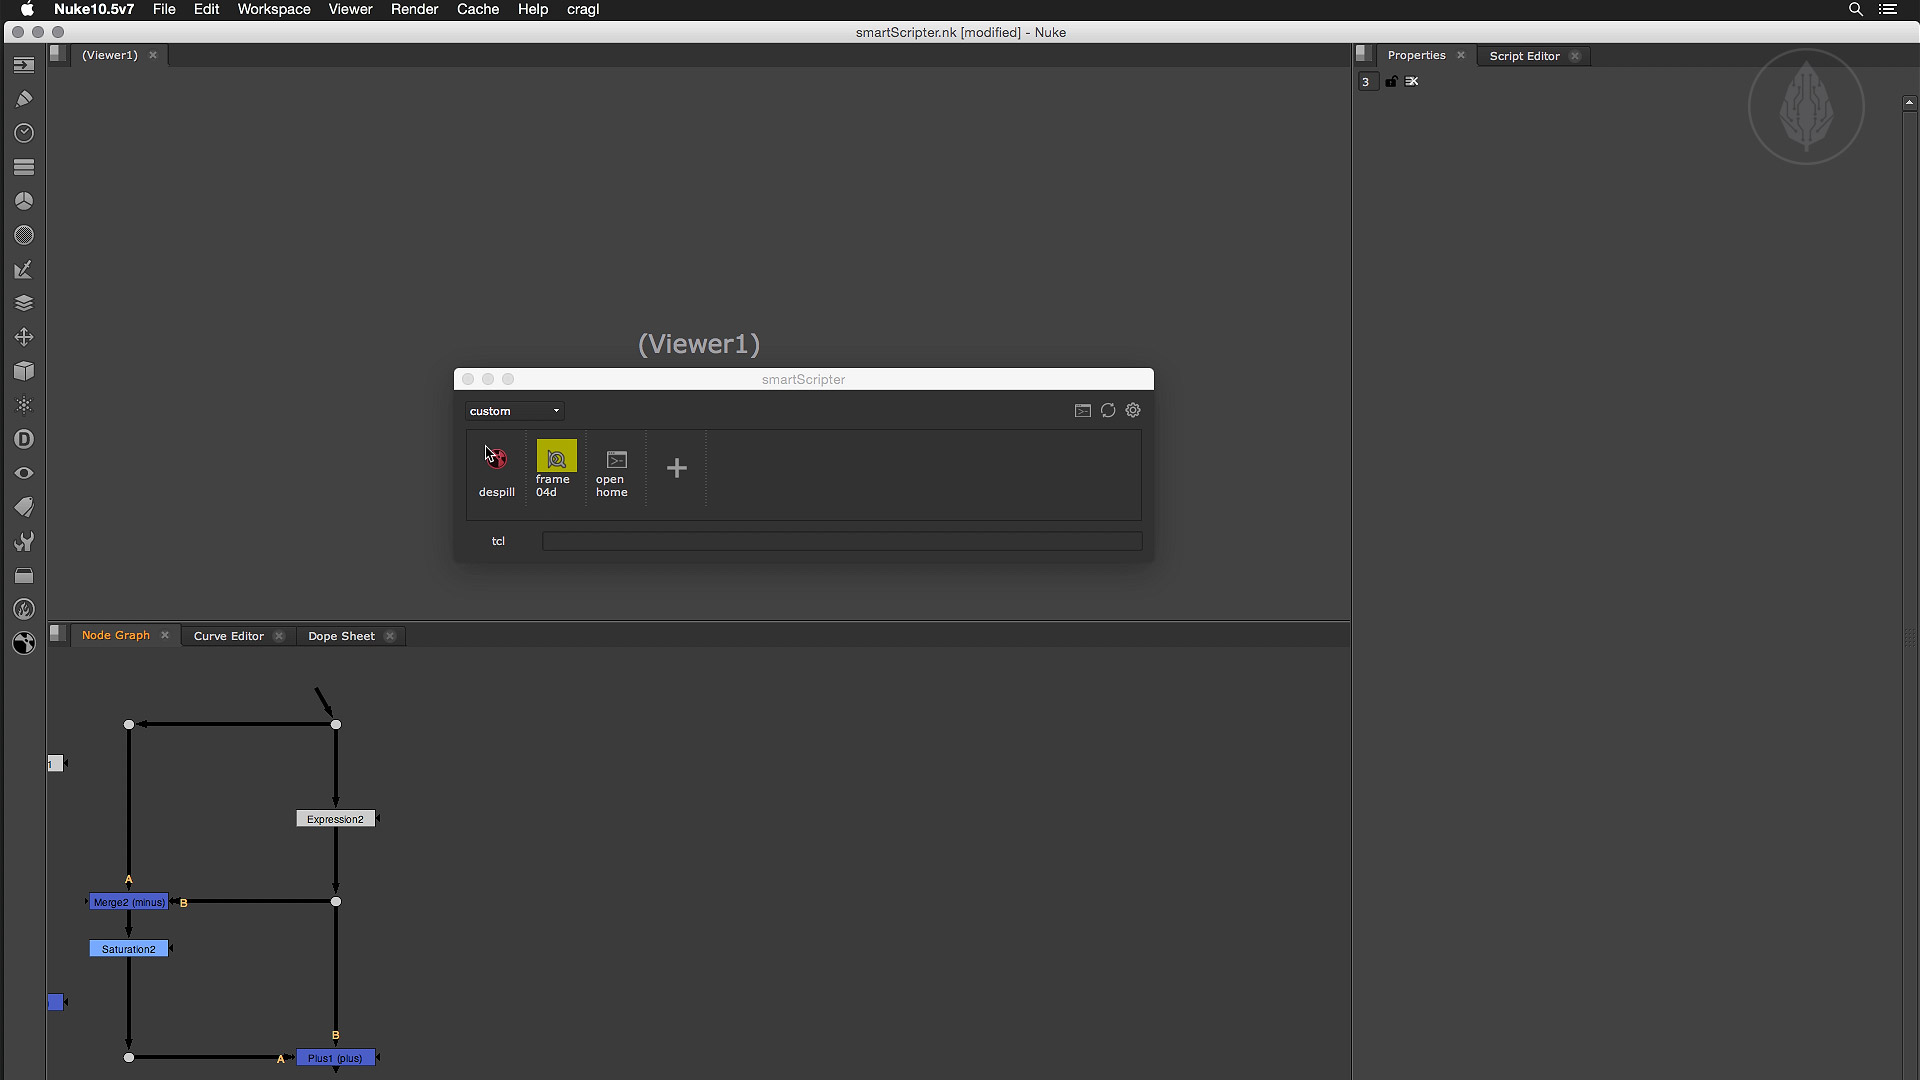Open the 3D nodes cube menu
The image size is (1920, 1080).
24,371
